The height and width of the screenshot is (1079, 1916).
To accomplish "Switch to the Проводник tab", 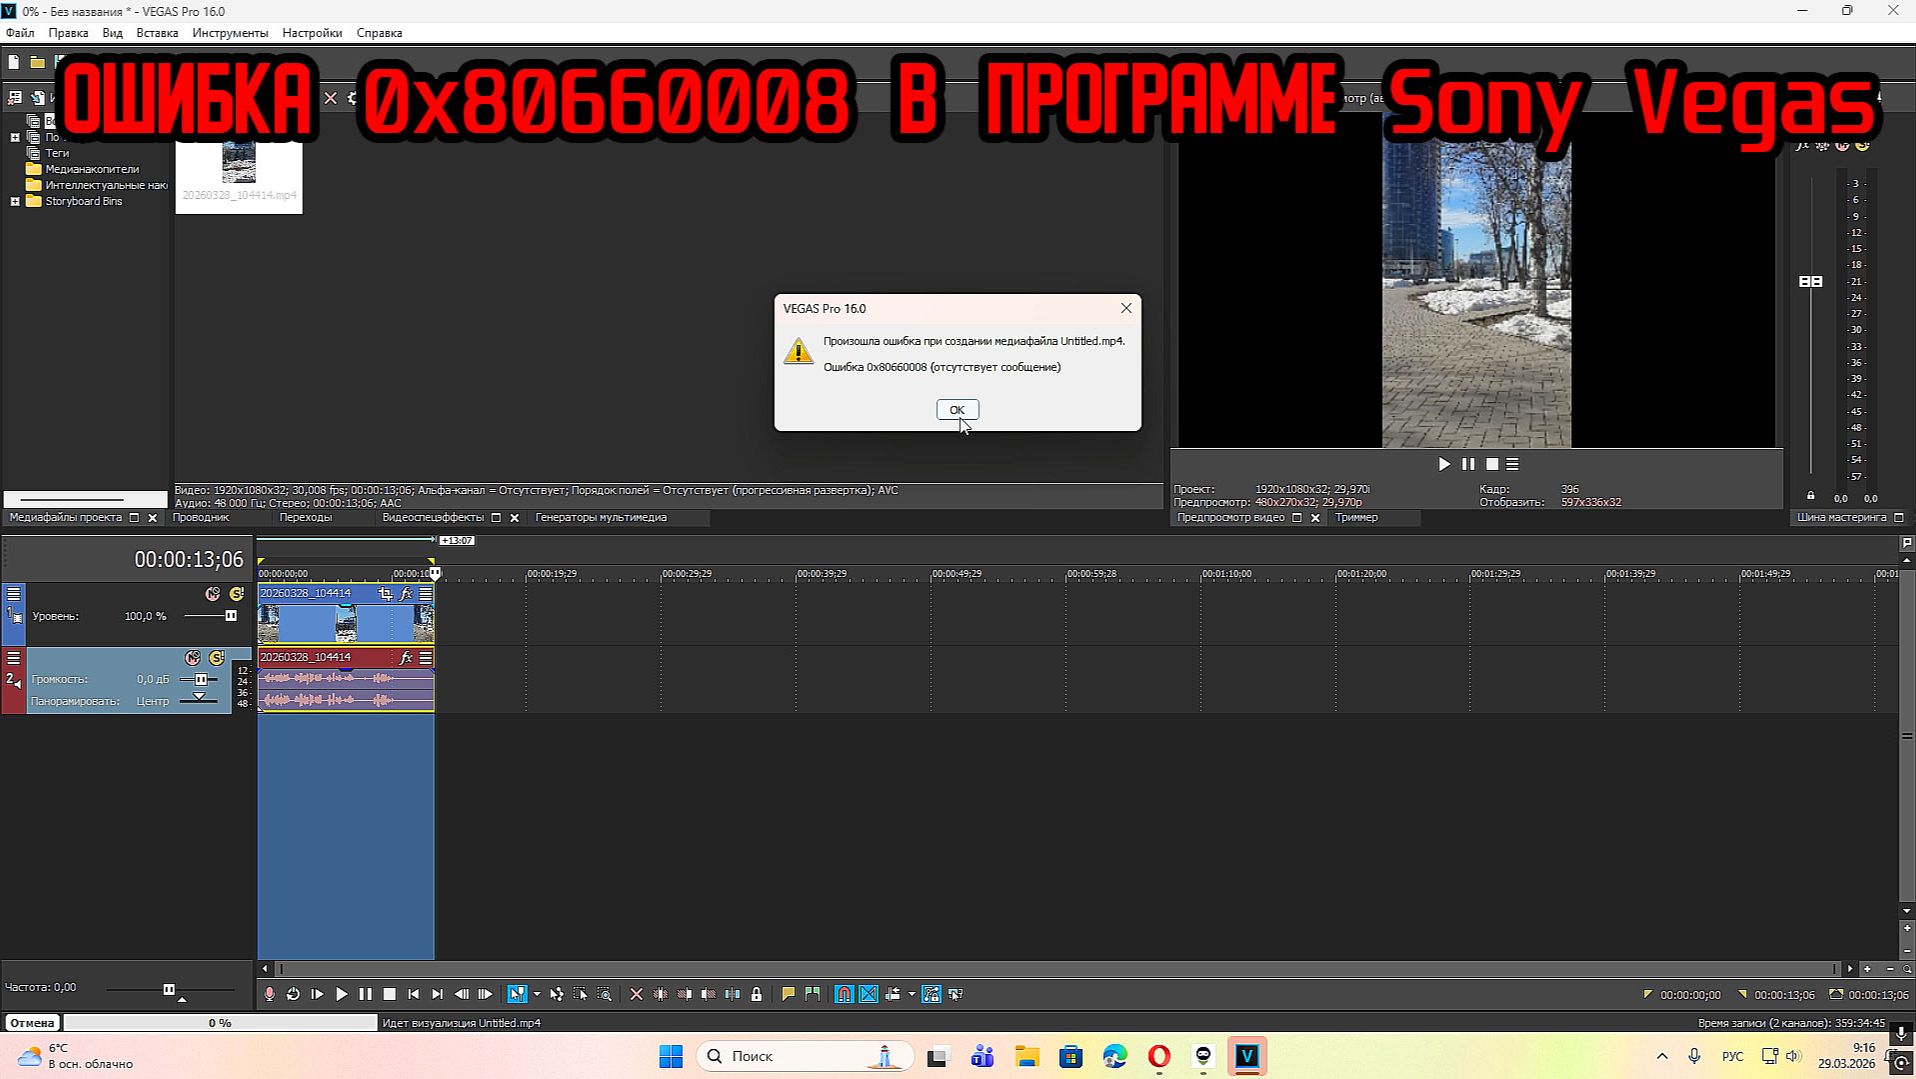I will 201,518.
